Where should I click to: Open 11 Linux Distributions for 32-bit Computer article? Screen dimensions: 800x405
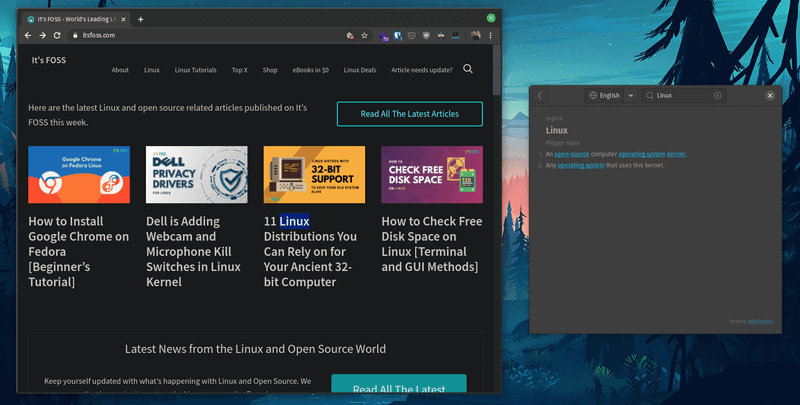pyautogui.click(x=310, y=251)
